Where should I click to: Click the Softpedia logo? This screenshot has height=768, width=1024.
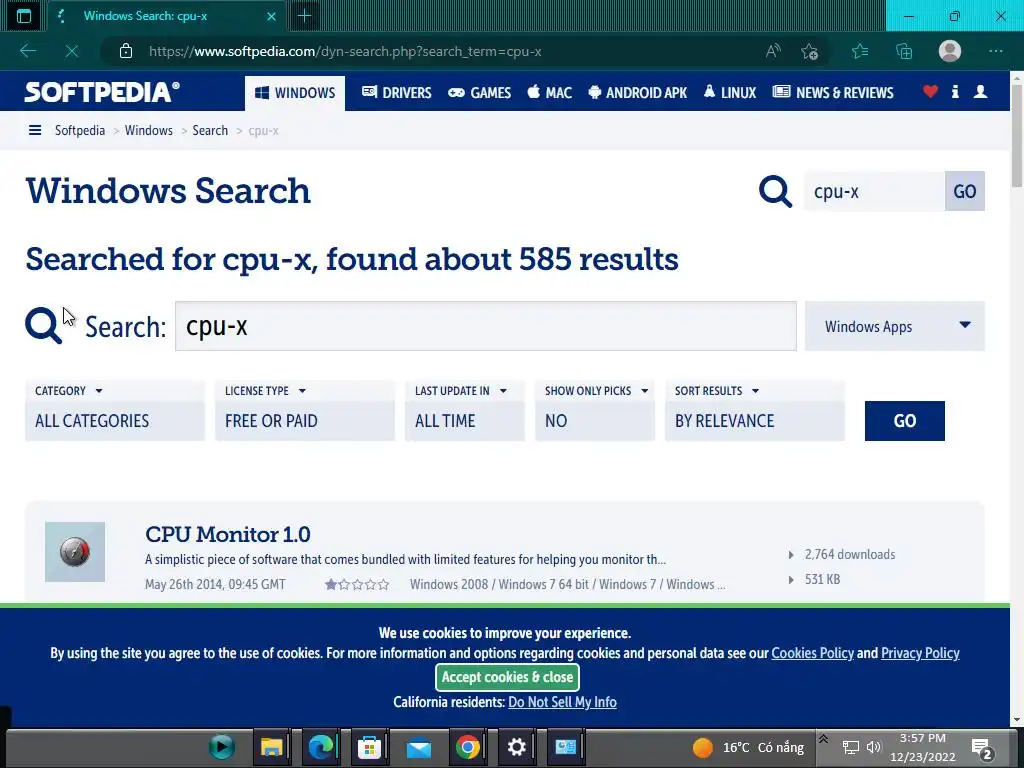[102, 92]
